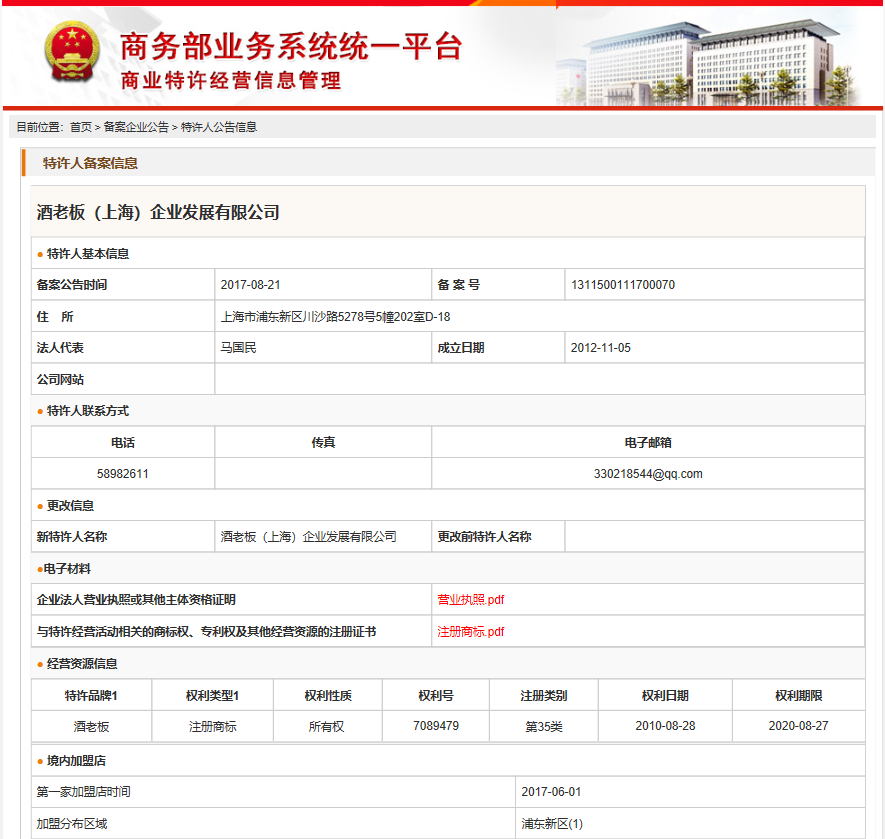Select the 特许人备案信息 section header
This screenshot has width=885, height=839.
[90, 163]
